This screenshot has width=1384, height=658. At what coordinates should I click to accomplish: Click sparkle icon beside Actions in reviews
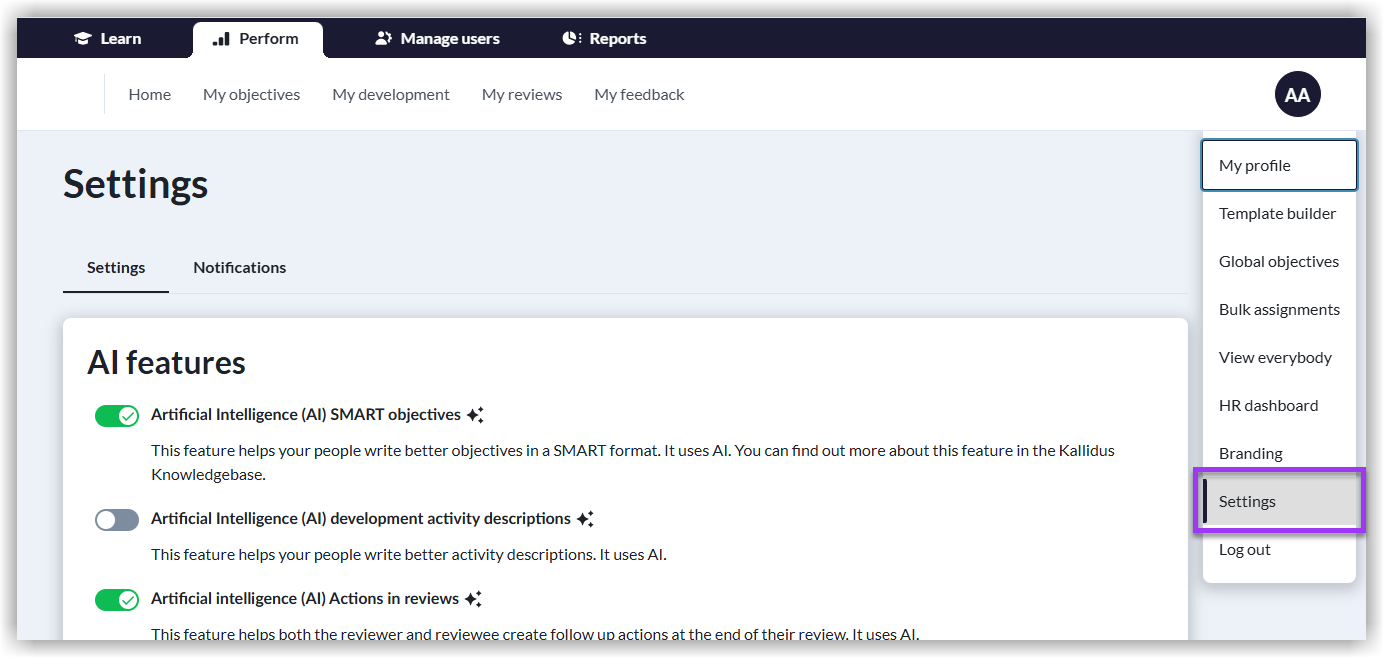473,599
